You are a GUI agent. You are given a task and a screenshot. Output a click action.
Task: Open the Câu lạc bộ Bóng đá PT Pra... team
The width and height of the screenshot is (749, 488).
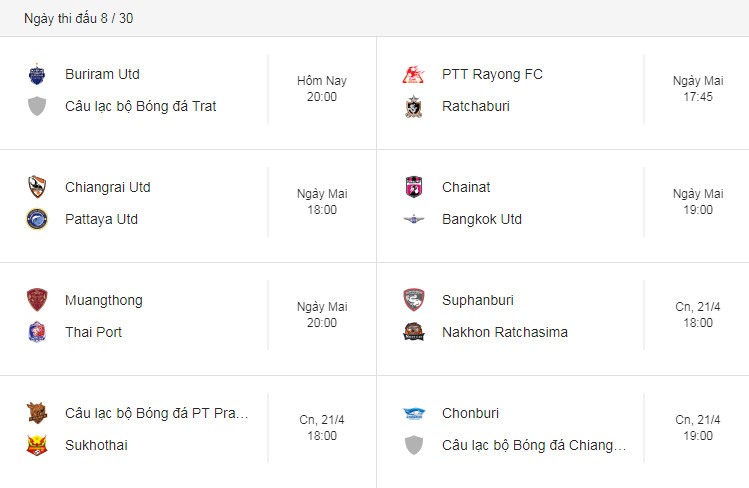157,413
